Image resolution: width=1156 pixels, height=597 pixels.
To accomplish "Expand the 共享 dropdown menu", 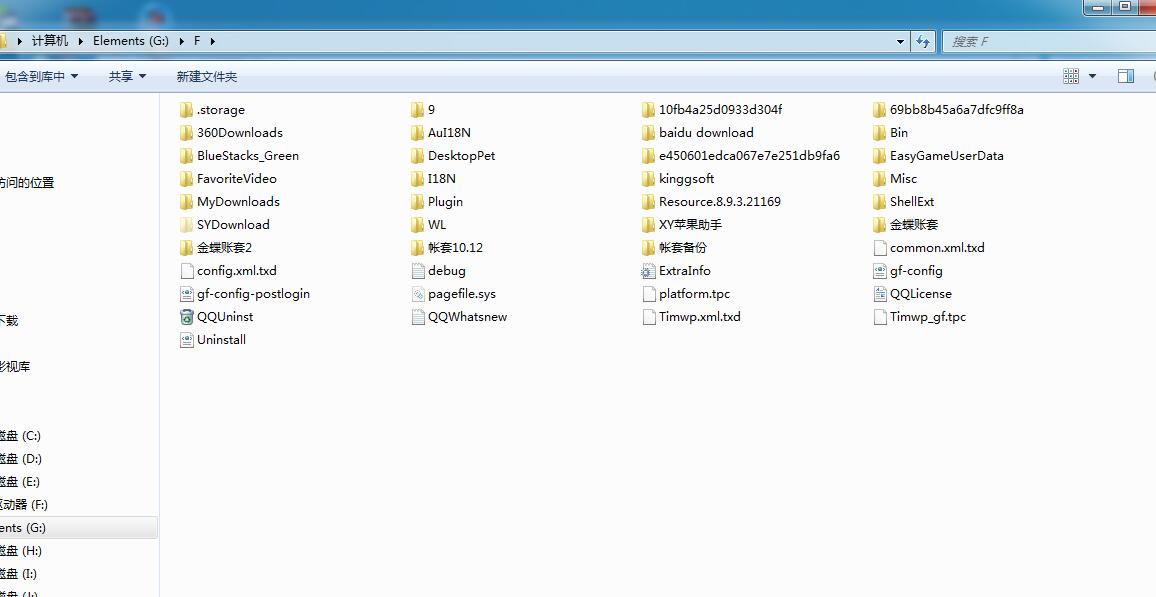I will point(127,76).
